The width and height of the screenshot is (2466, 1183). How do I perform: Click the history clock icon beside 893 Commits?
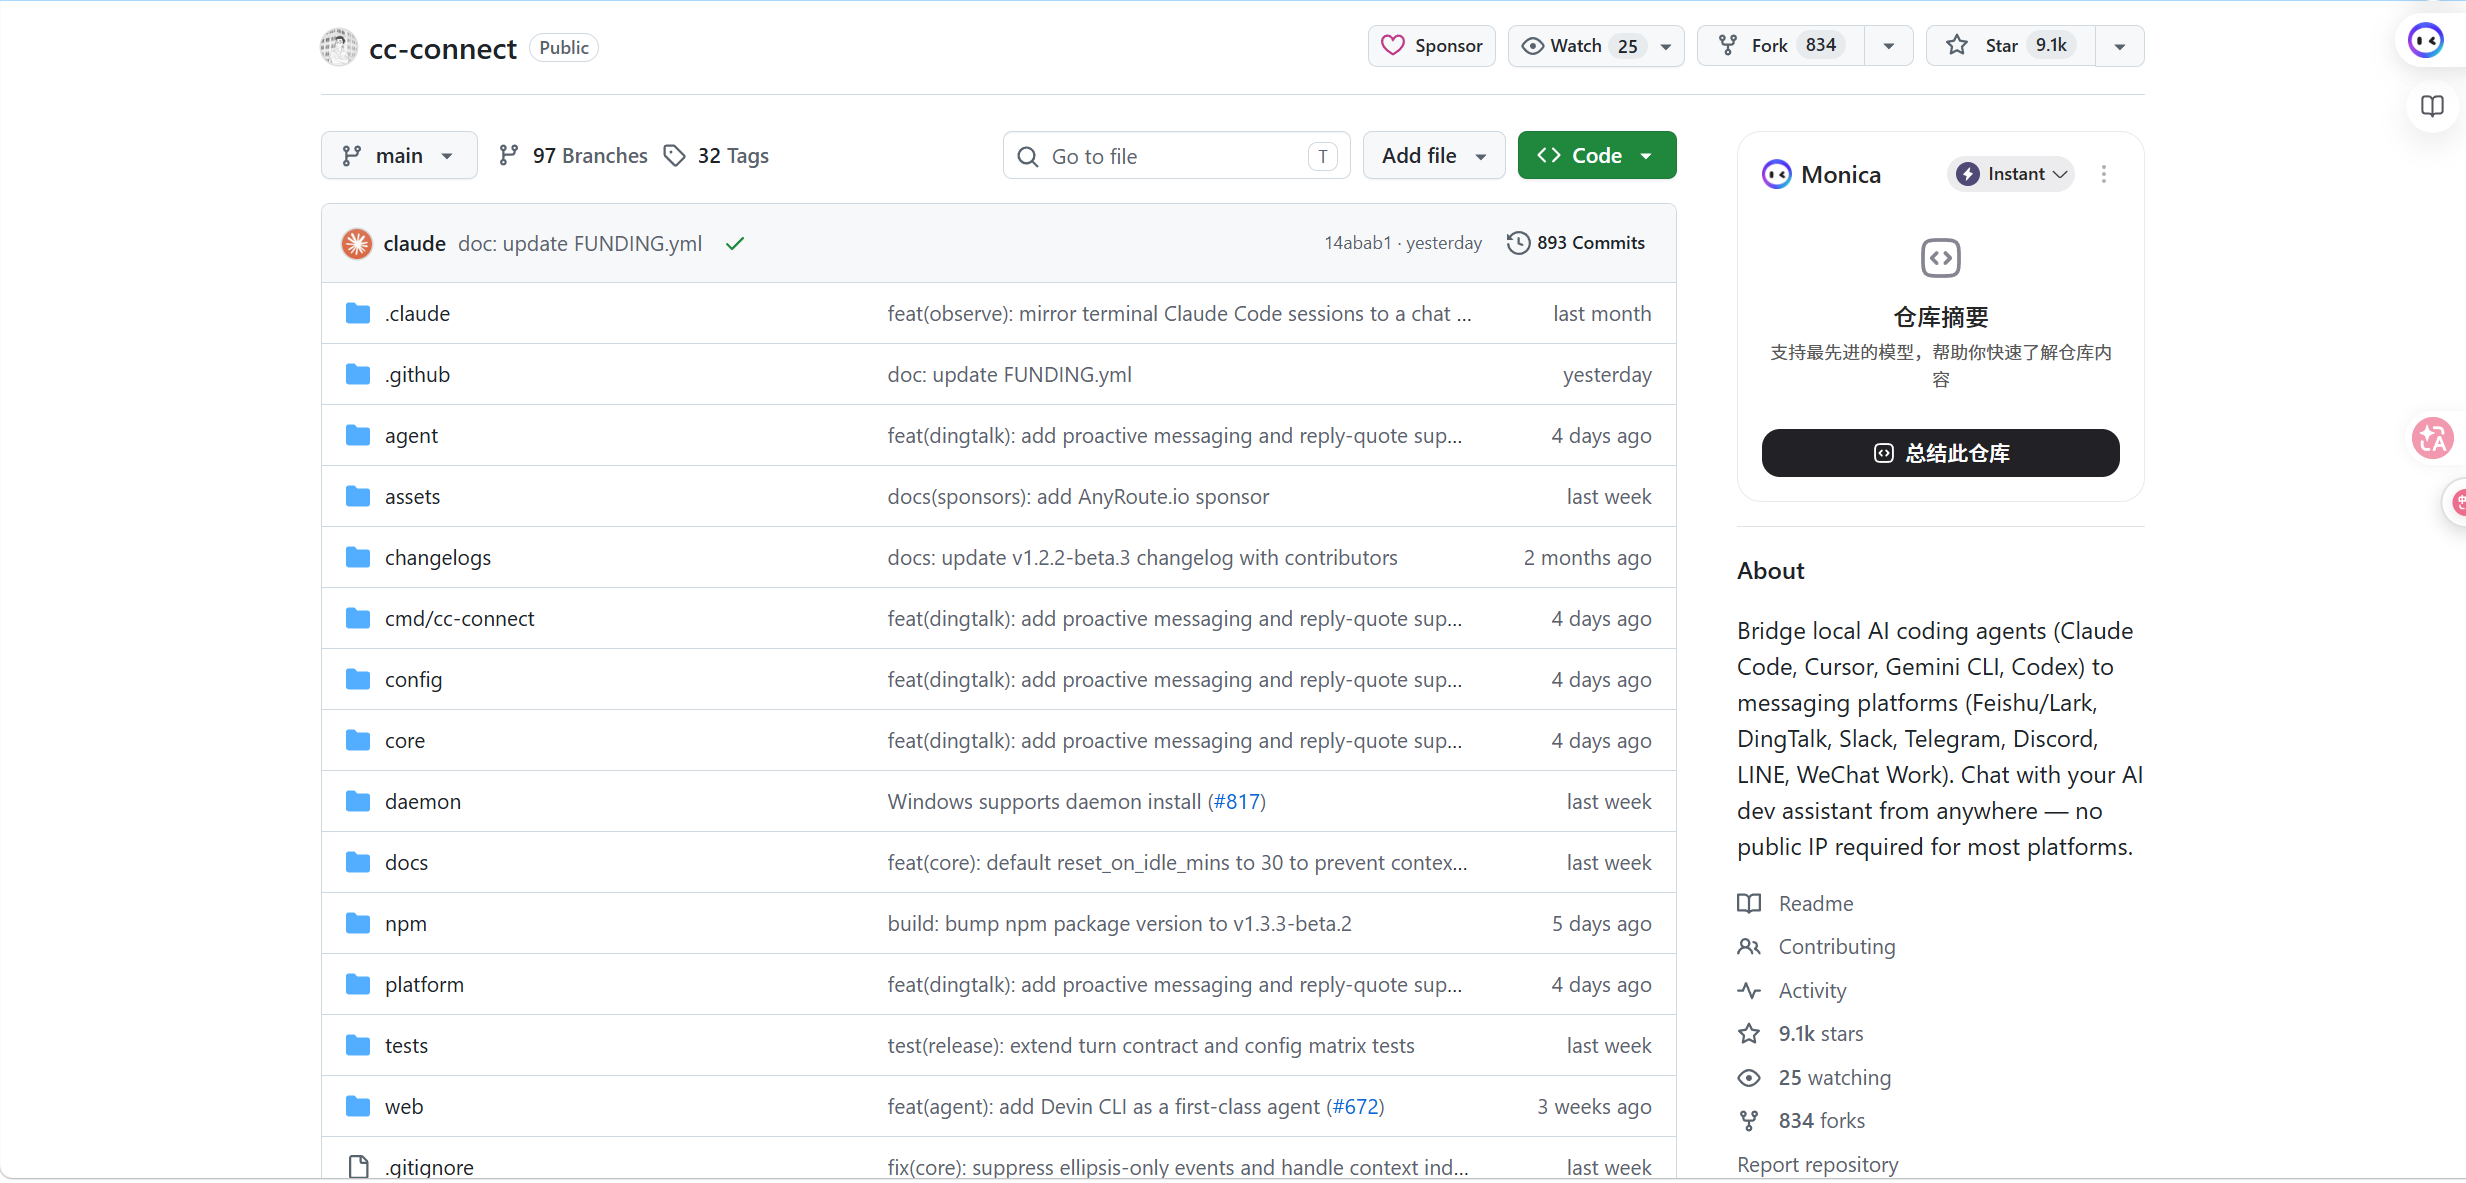[x=1518, y=243]
